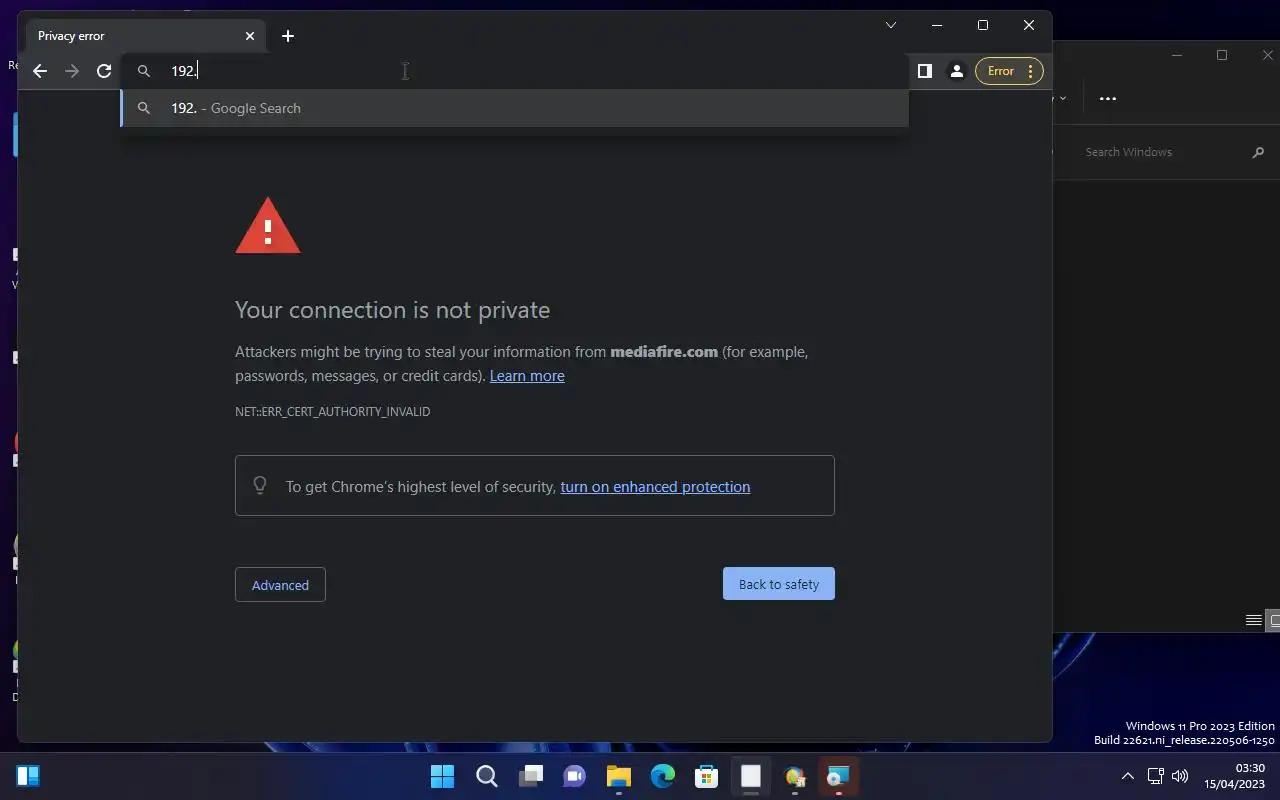Open a new Chrome tab
The height and width of the screenshot is (800, 1280).
point(288,36)
